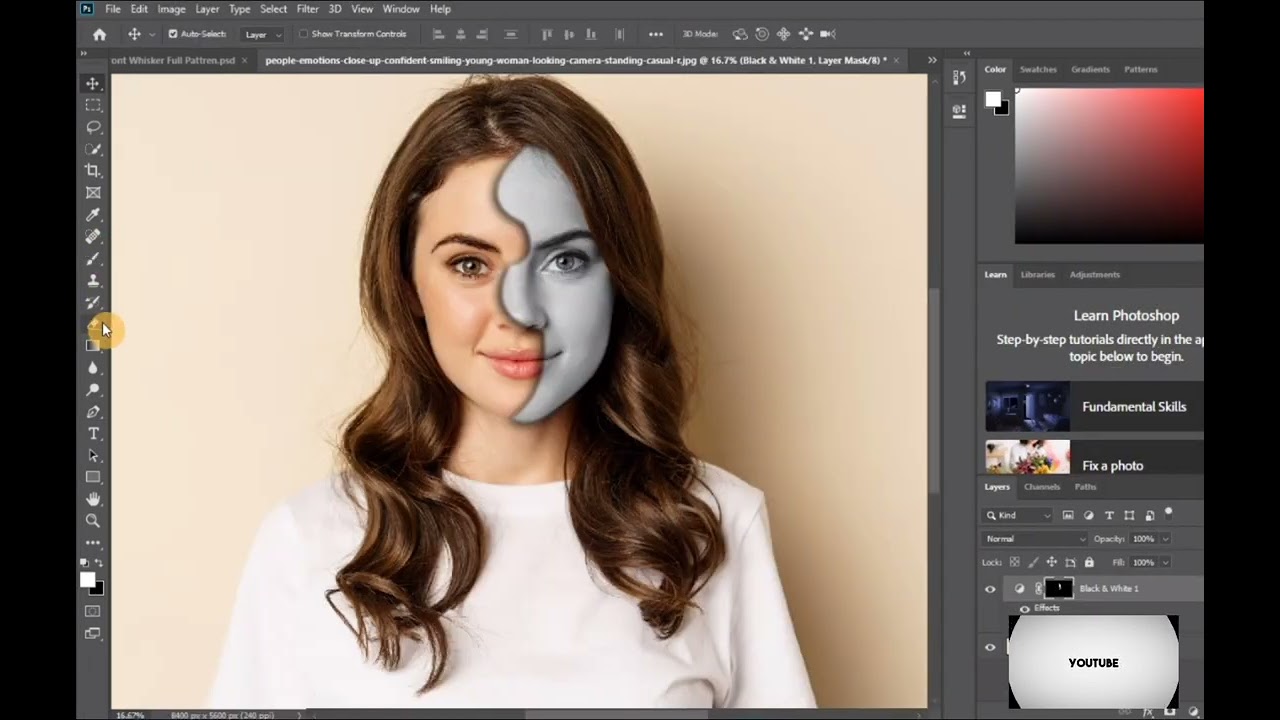This screenshot has height=720, width=1280.
Task: Choose the Hand tool
Action: coord(93,499)
